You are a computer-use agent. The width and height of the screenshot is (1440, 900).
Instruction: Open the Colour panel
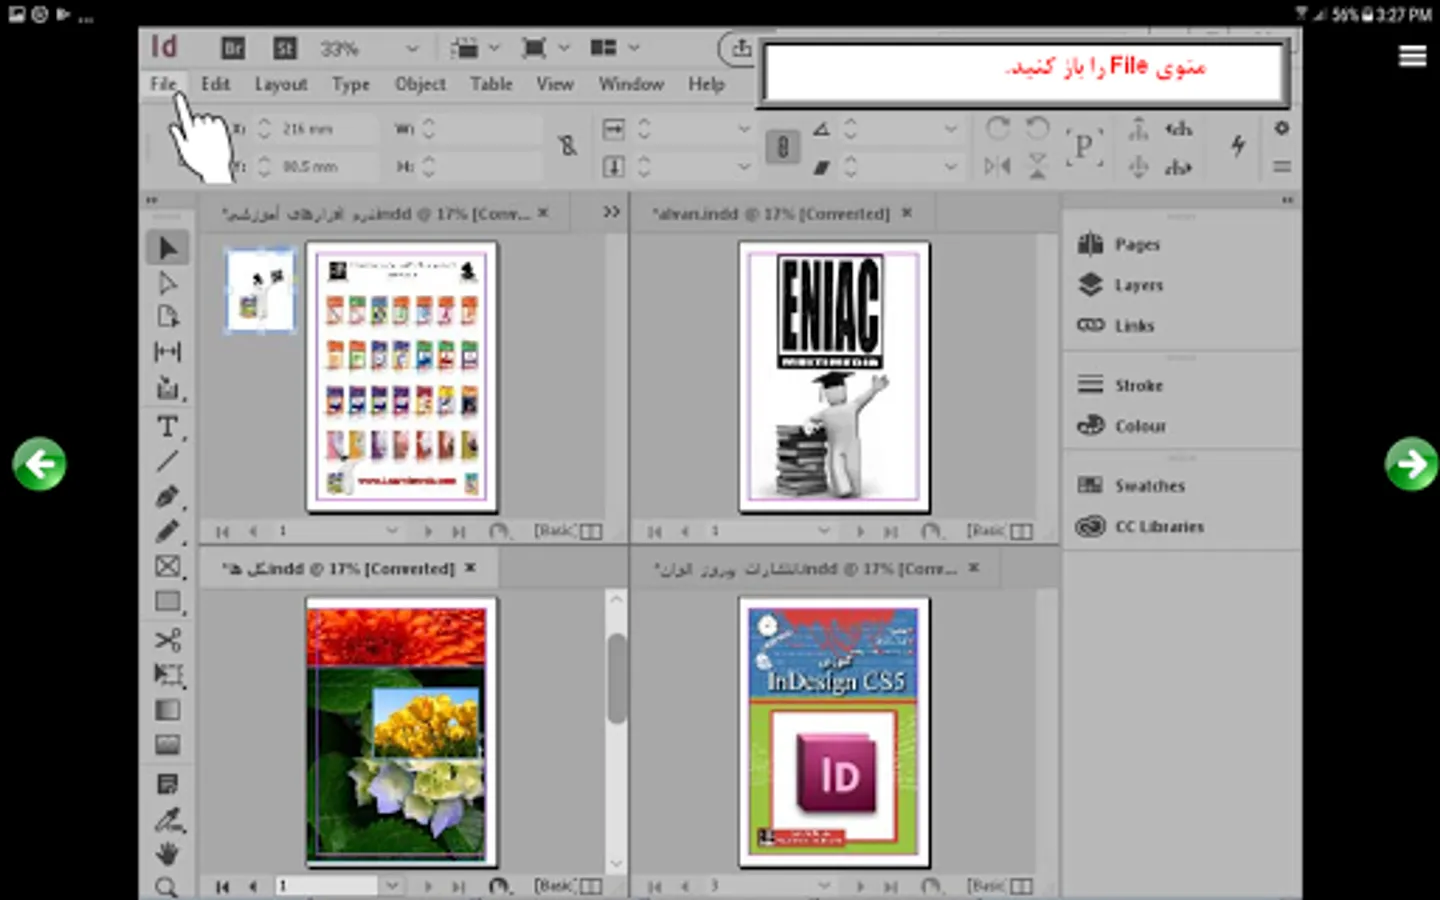1140,426
